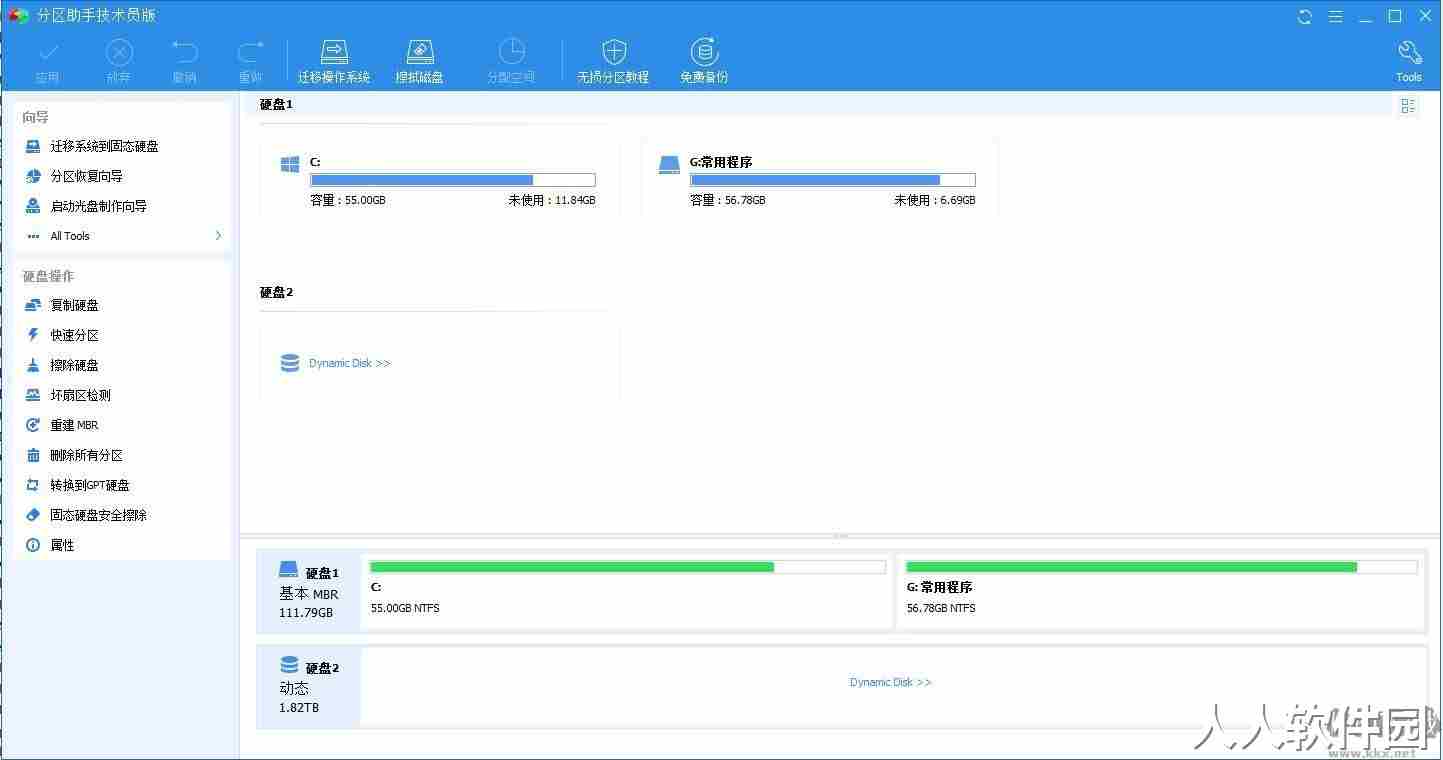Click the 硬盘2 heading in upper pane
This screenshot has width=1443, height=760.
(276, 292)
